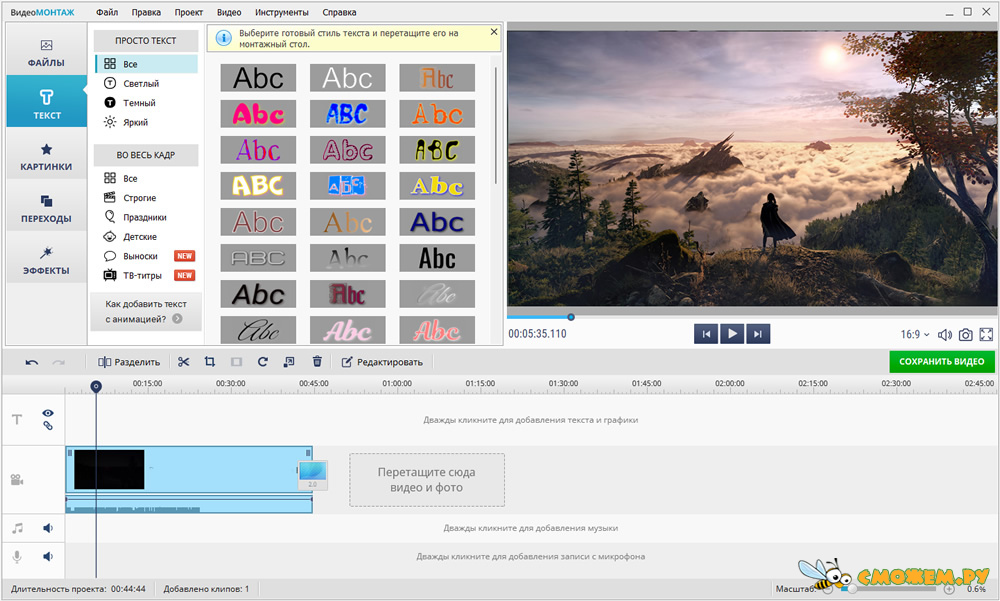Viewport: 1000px width, 601px height.
Task: Click the redo arrow in toolbar
Action: pos(59,362)
